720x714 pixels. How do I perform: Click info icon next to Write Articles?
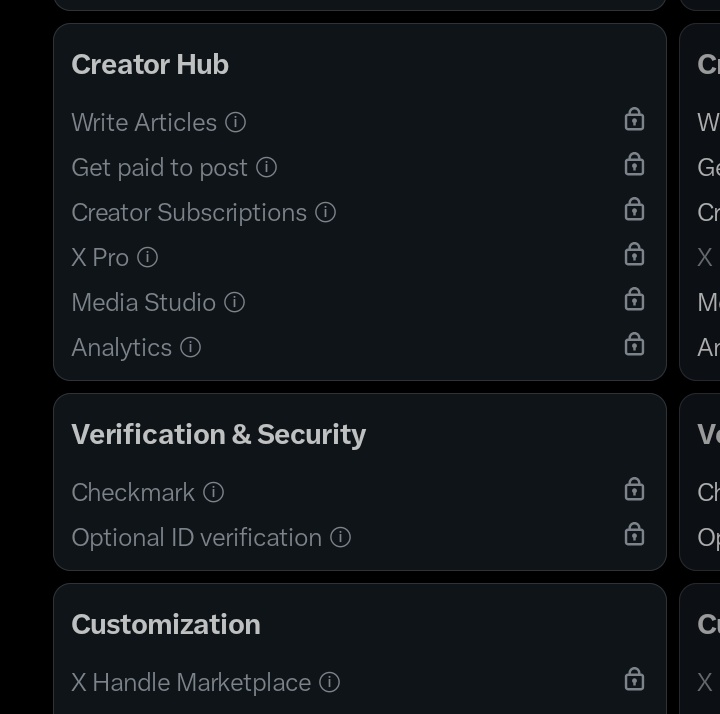coord(236,122)
